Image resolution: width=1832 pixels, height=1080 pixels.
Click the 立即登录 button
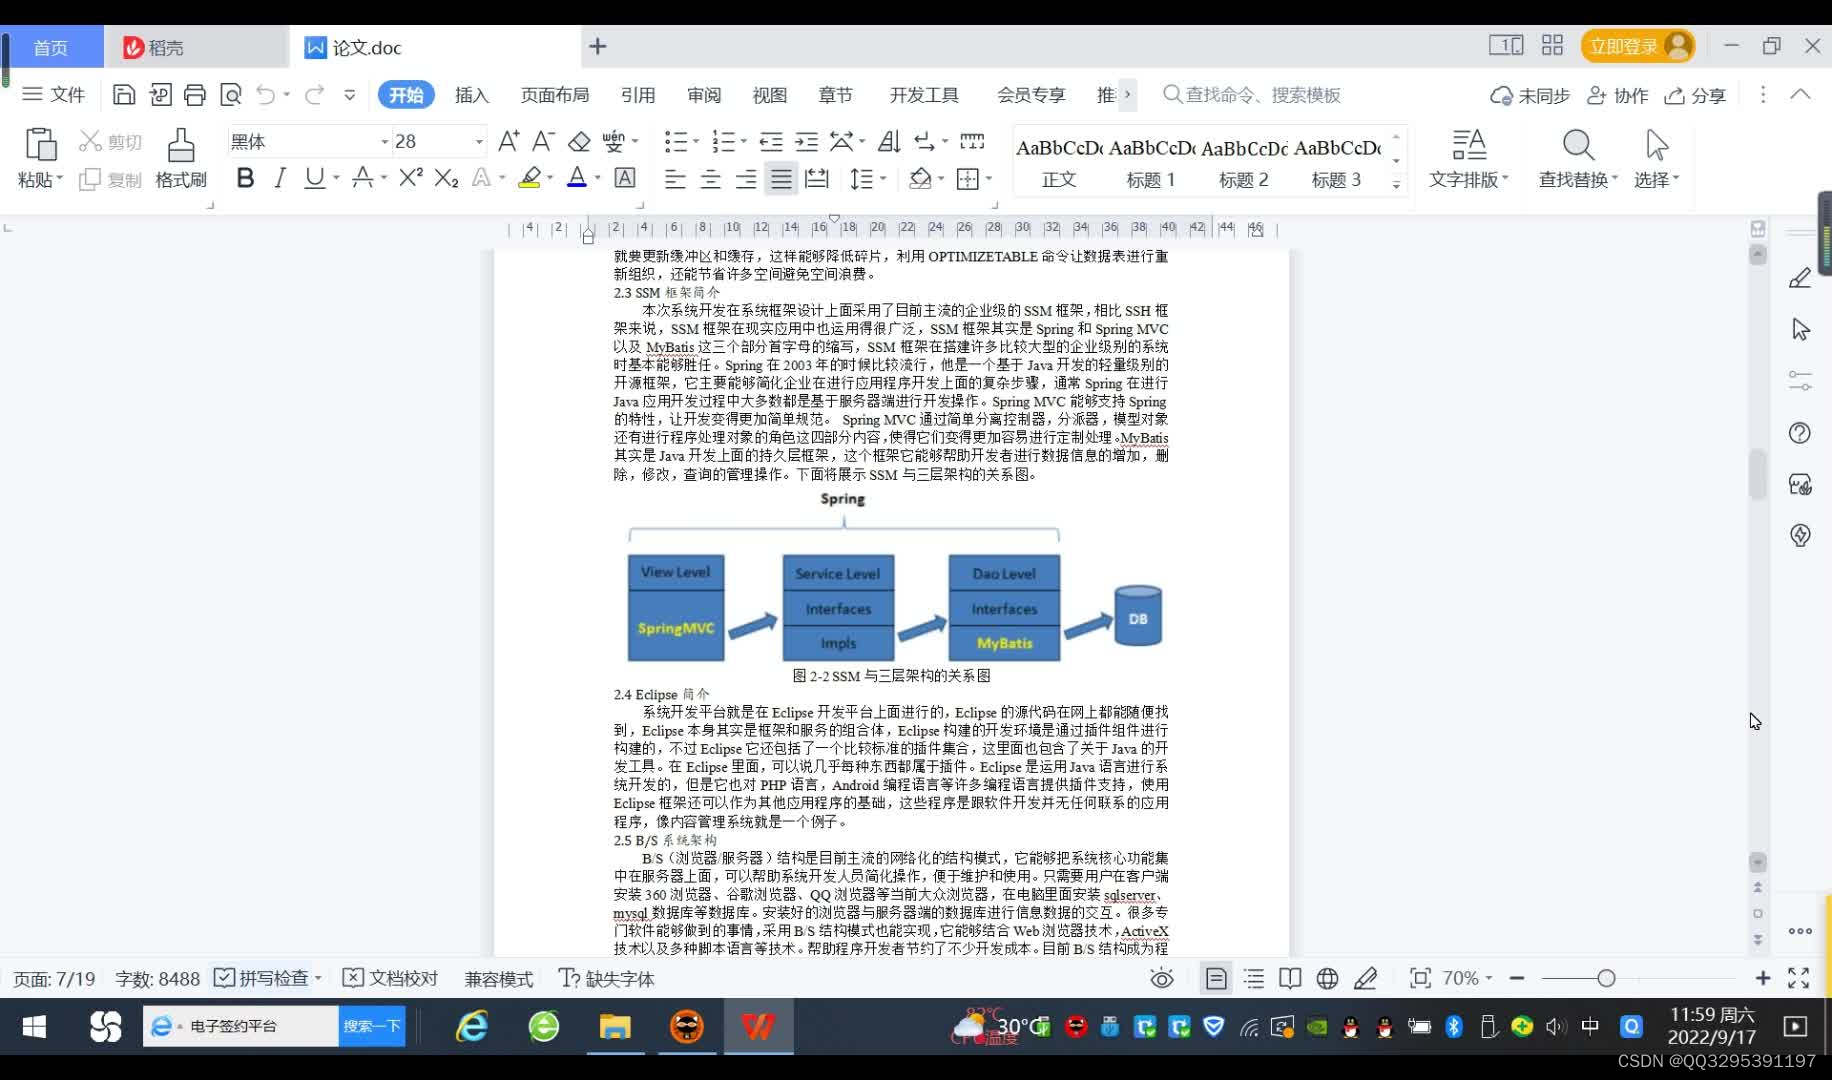pyautogui.click(x=1637, y=46)
